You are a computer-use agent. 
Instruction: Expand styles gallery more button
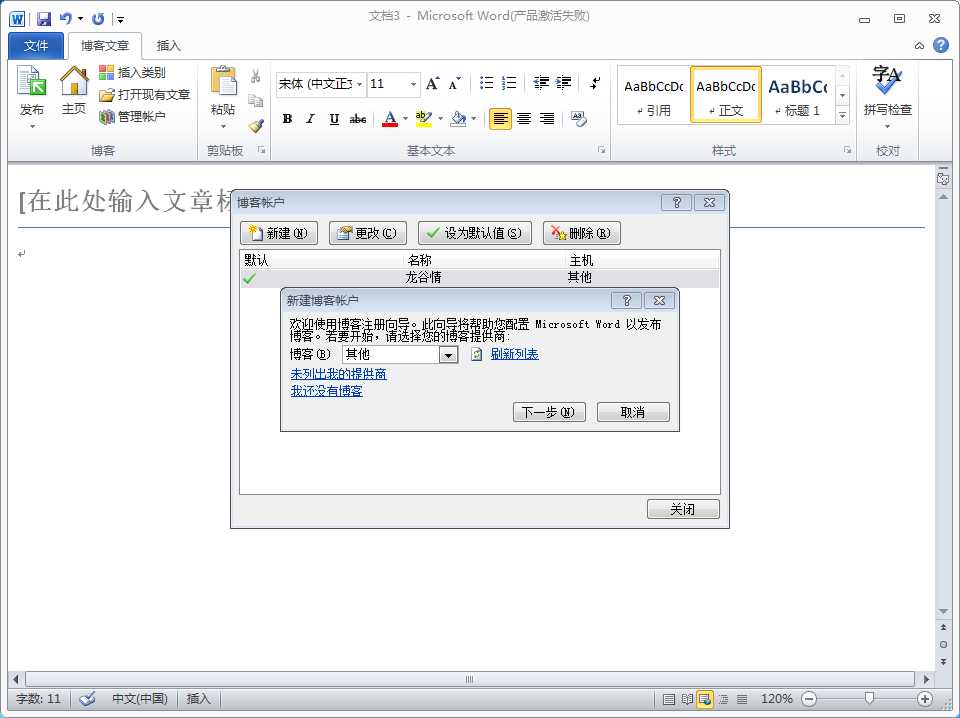[843, 115]
